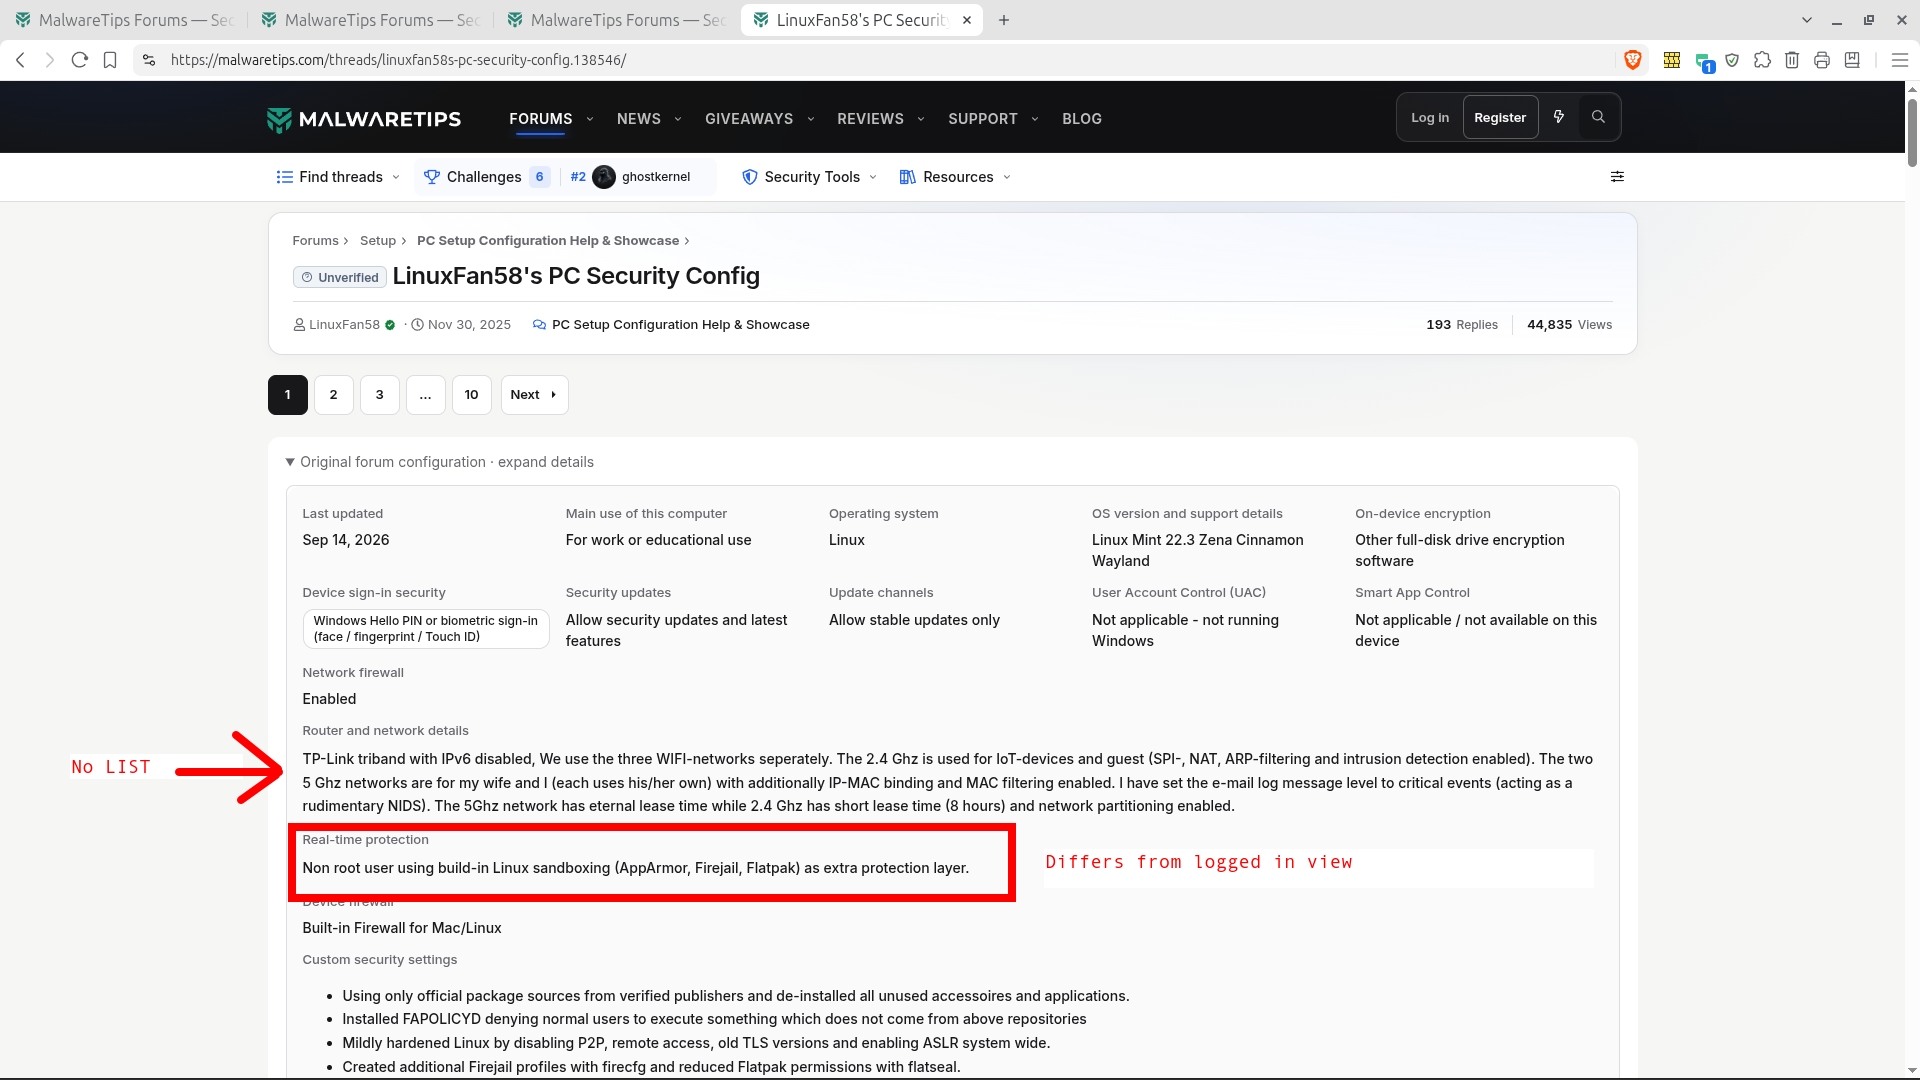The image size is (1920, 1080).
Task: Reload the page with the refresh icon
Action: click(80, 60)
